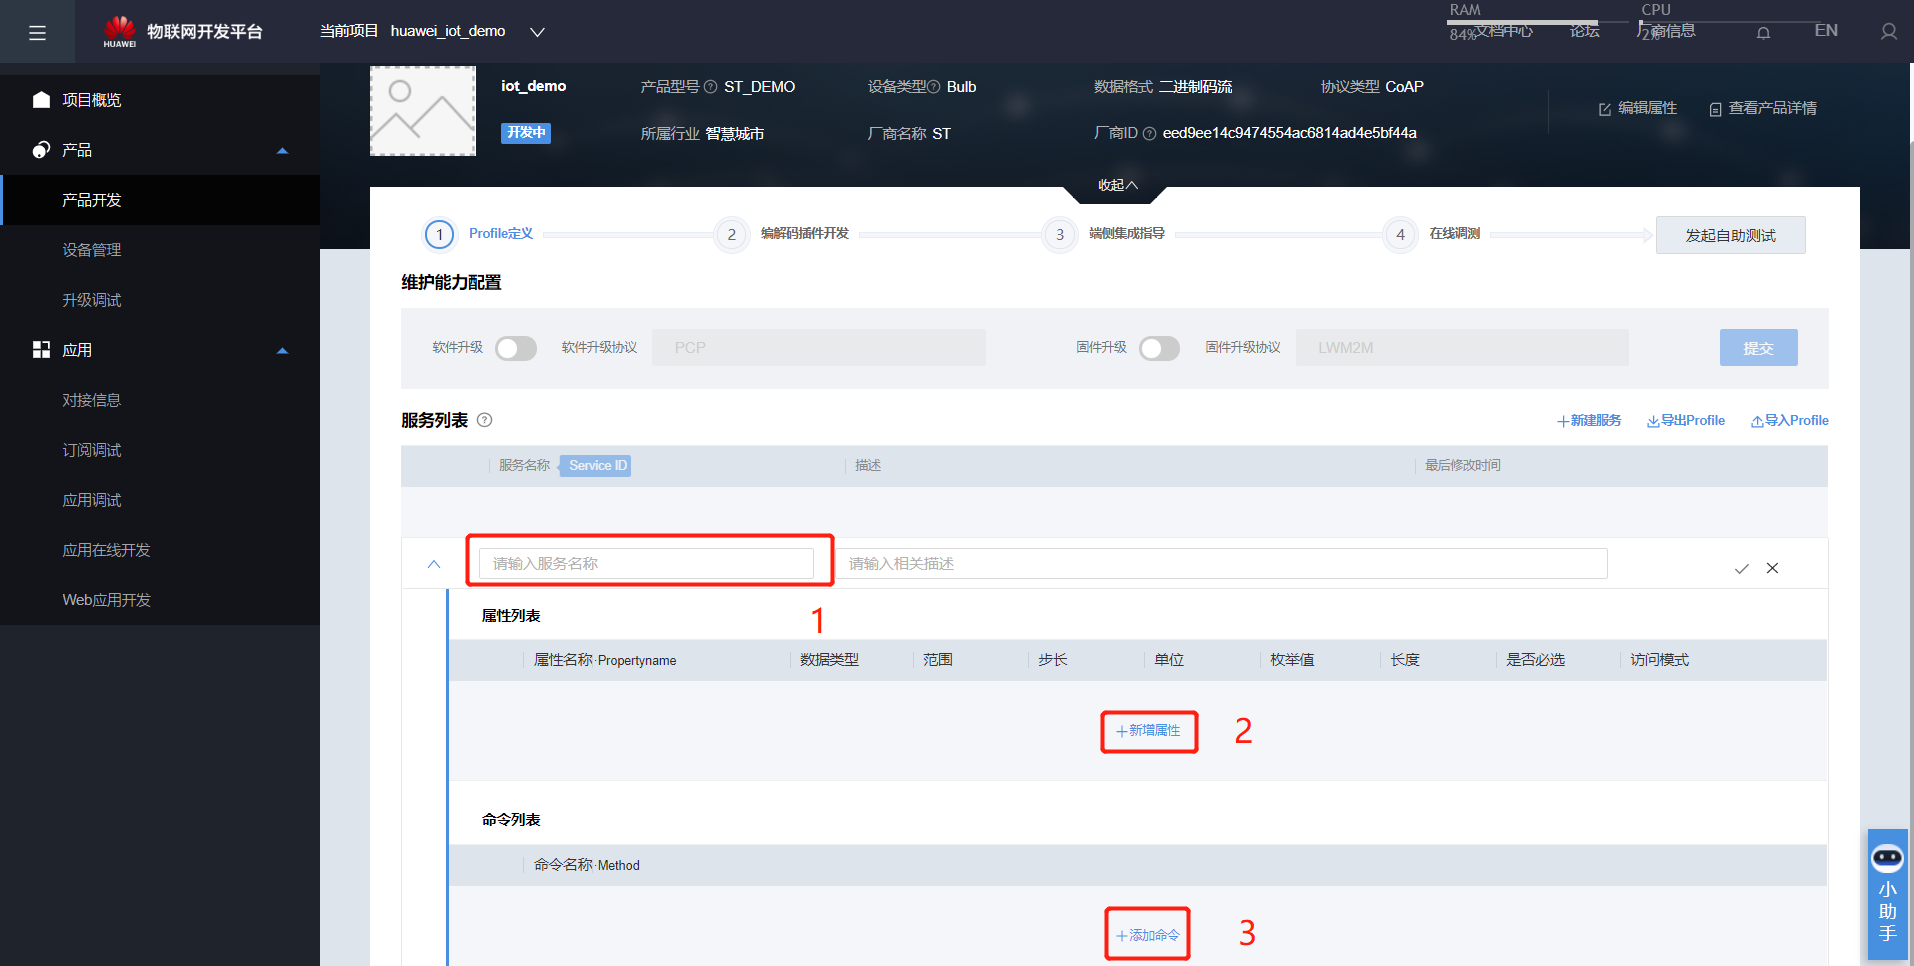Cancel the new service with X icon
The width and height of the screenshot is (1914, 966).
1772,568
